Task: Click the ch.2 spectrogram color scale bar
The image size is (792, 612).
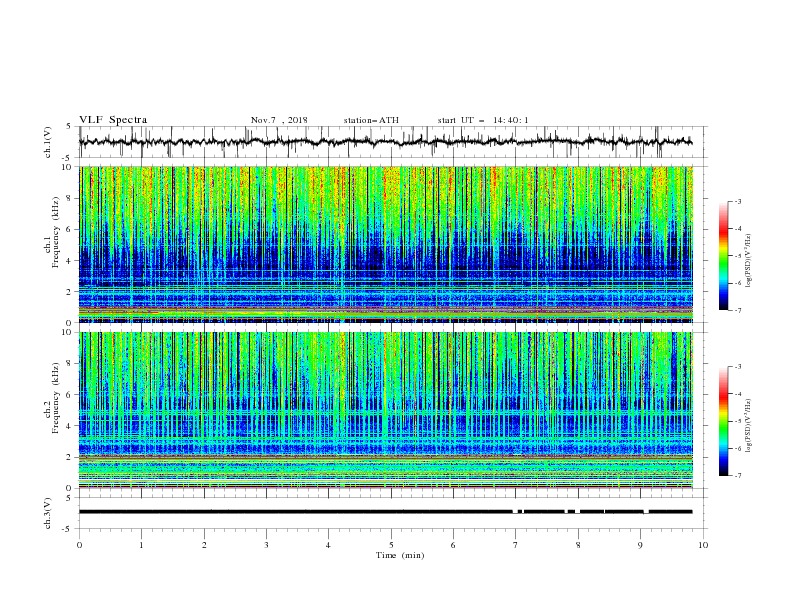Action: click(x=724, y=421)
